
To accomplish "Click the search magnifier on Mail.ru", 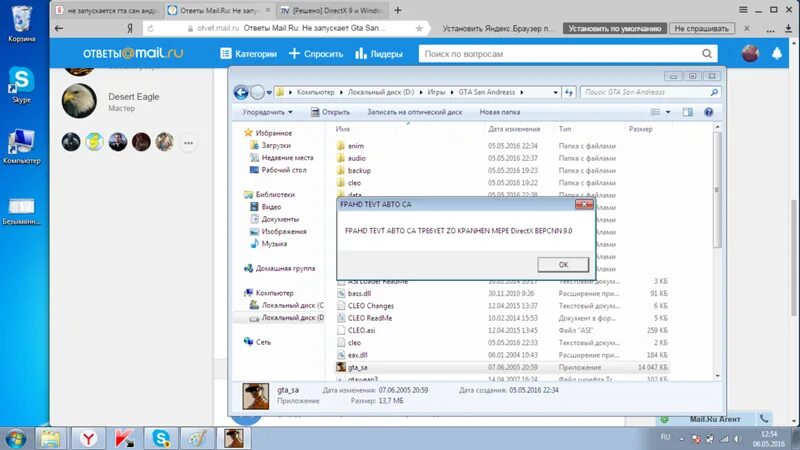I will click(x=707, y=54).
